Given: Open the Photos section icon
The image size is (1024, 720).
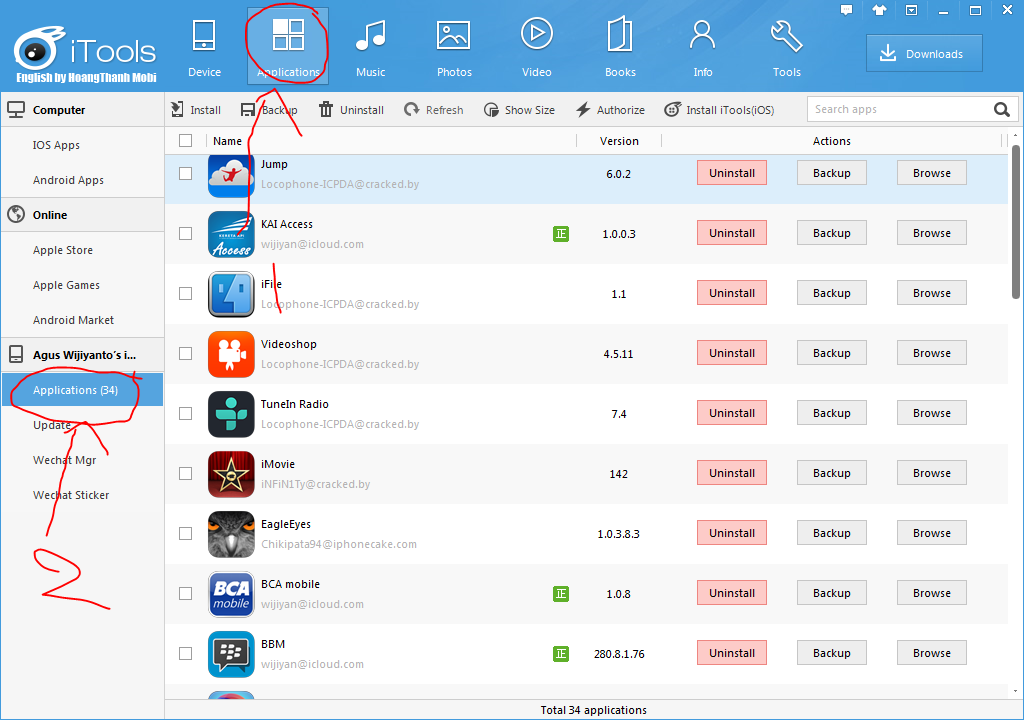Looking at the screenshot, I should (453, 36).
